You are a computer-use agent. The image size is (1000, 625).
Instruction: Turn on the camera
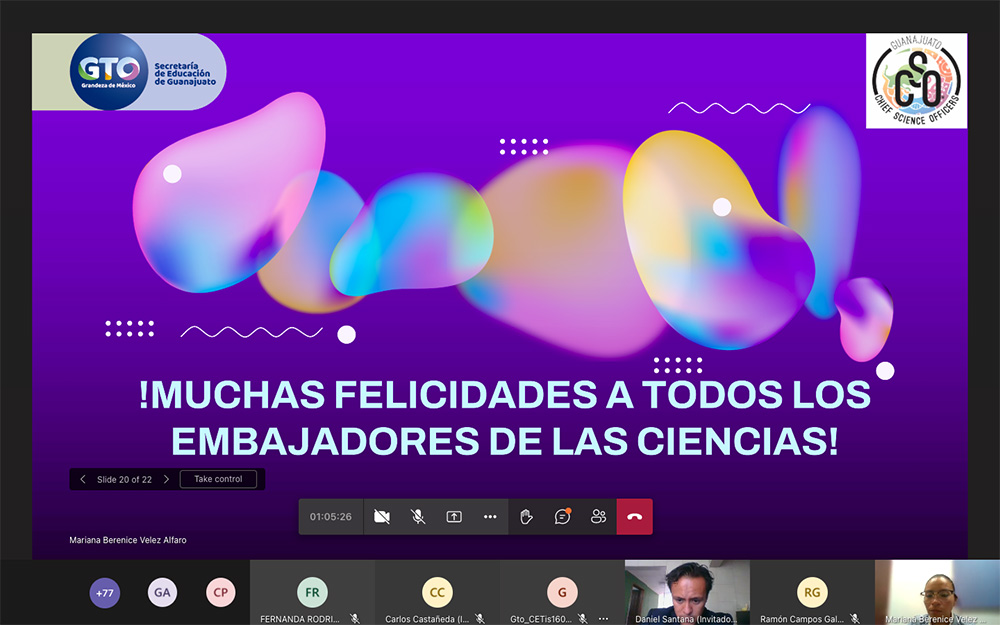381,517
